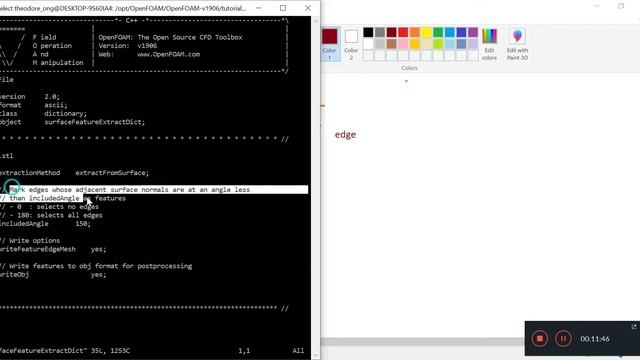The width and height of the screenshot is (640, 360).
Task: Pick rose pink from the Paint palette
Action: [403, 44]
